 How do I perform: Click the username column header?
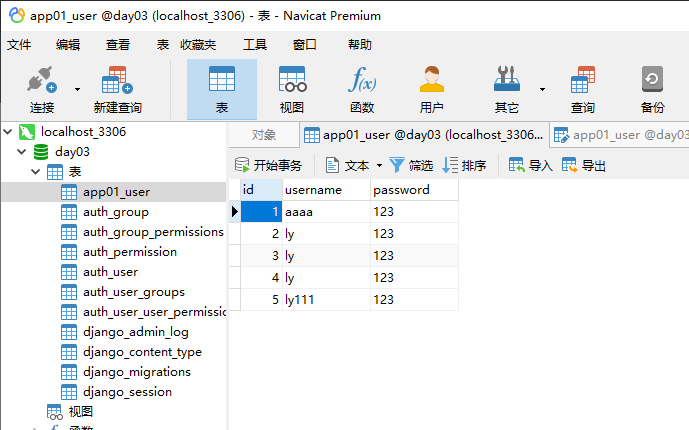coord(326,190)
